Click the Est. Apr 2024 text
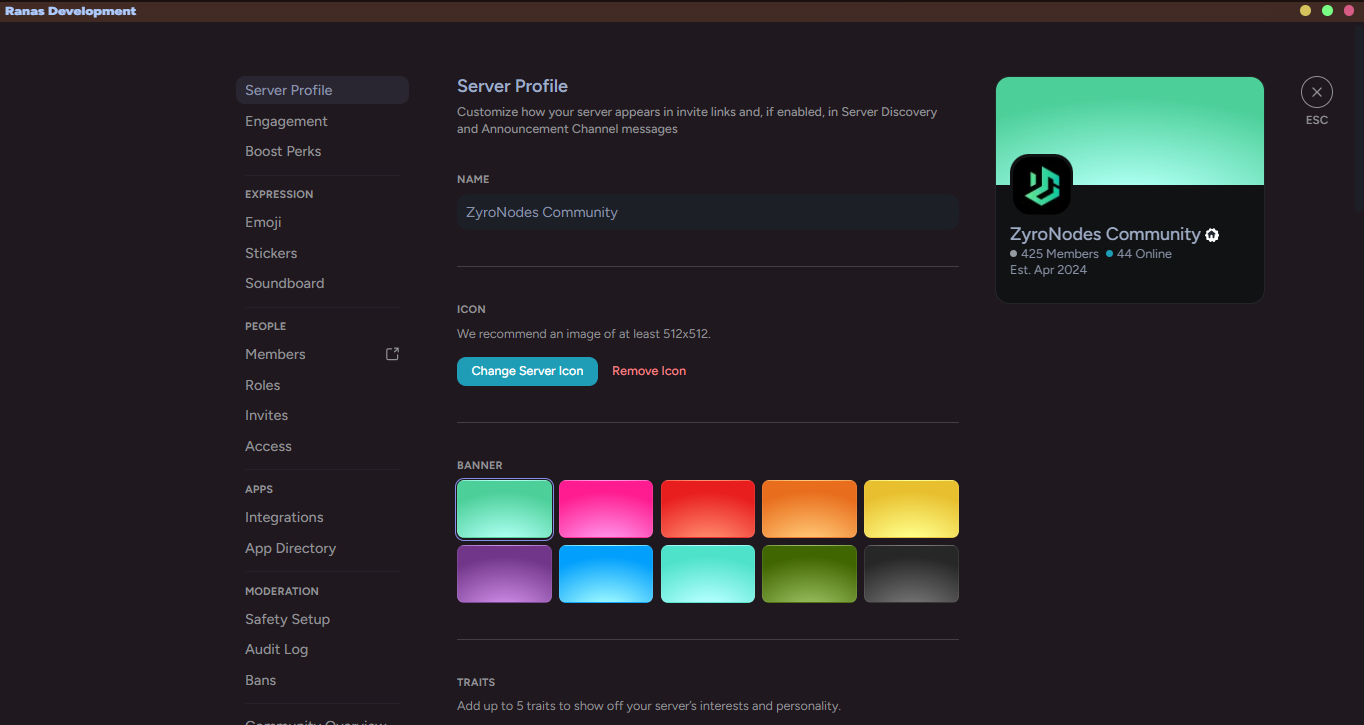Image resolution: width=1364 pixels, height=725 pixels. coord(1048,270)
